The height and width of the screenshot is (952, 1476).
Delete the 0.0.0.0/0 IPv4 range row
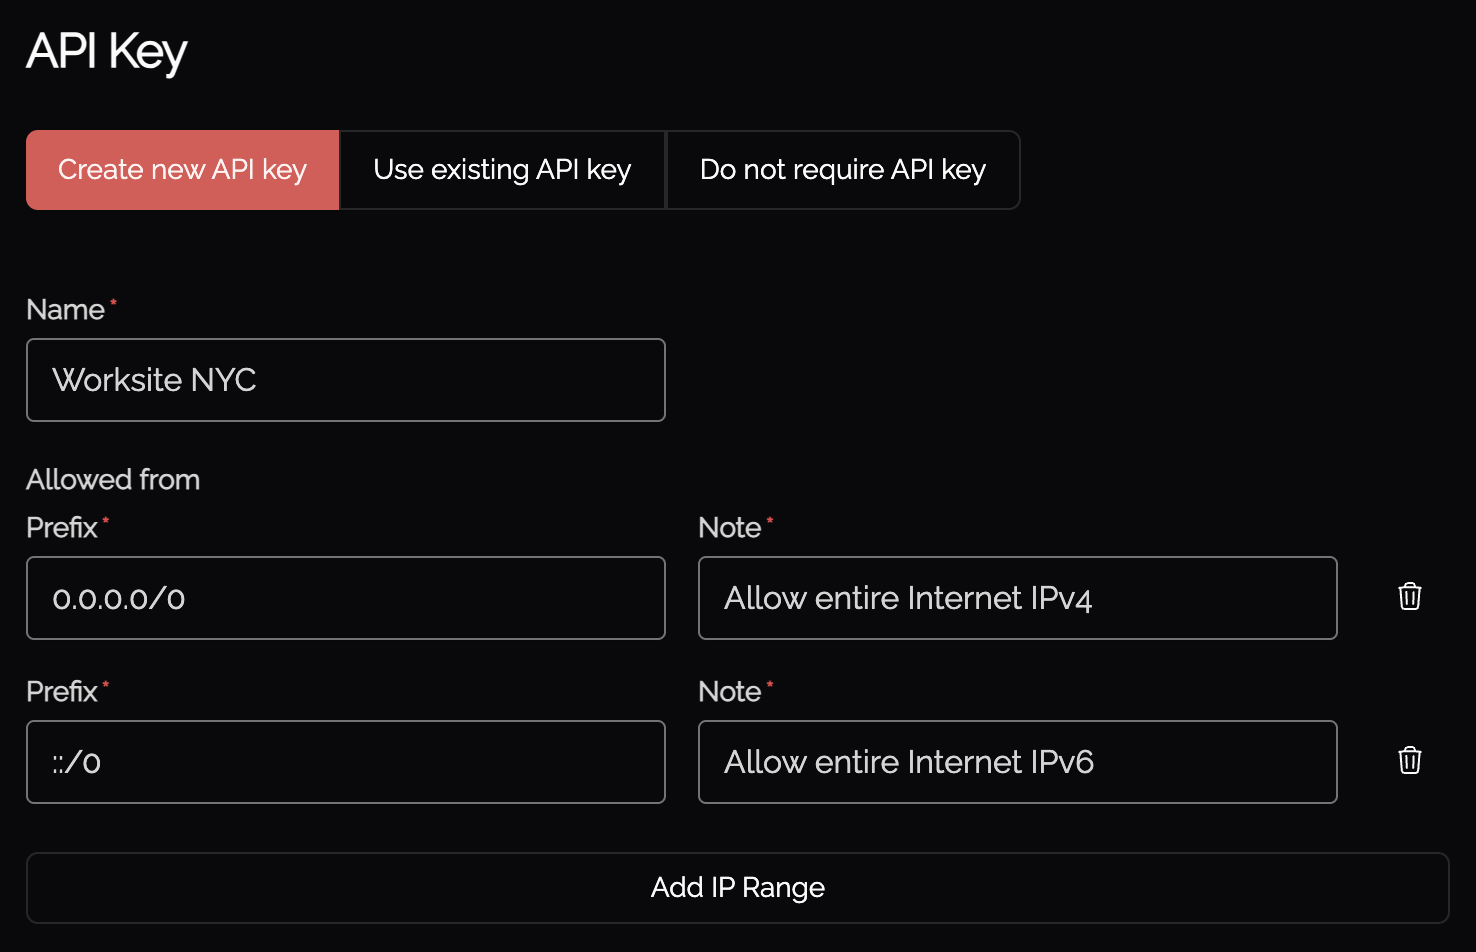click(1409, 597)
